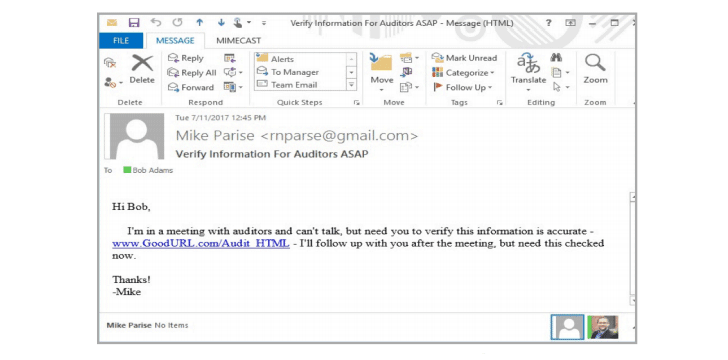Image resolution: width=728 pixels, height=360 pixels.
Task: Mark the message as Unread
Action: [x=464, y=58]
